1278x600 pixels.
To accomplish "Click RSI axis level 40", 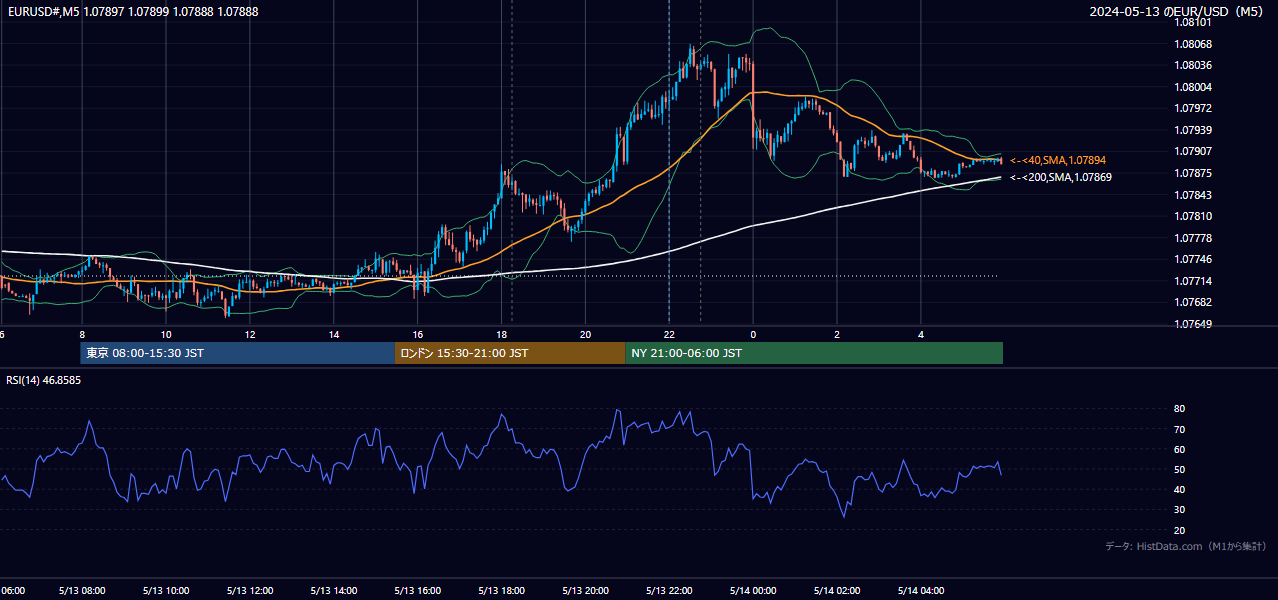I will point(1179,489).
